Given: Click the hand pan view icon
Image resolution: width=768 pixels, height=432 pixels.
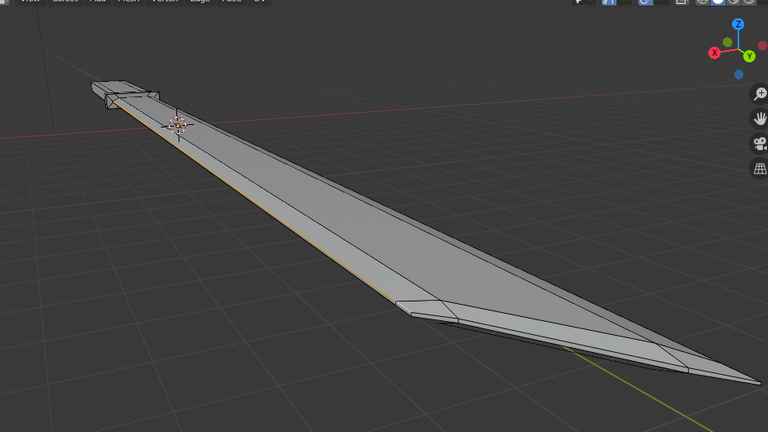Looking at the screenshot, I should tap(759, 119).
